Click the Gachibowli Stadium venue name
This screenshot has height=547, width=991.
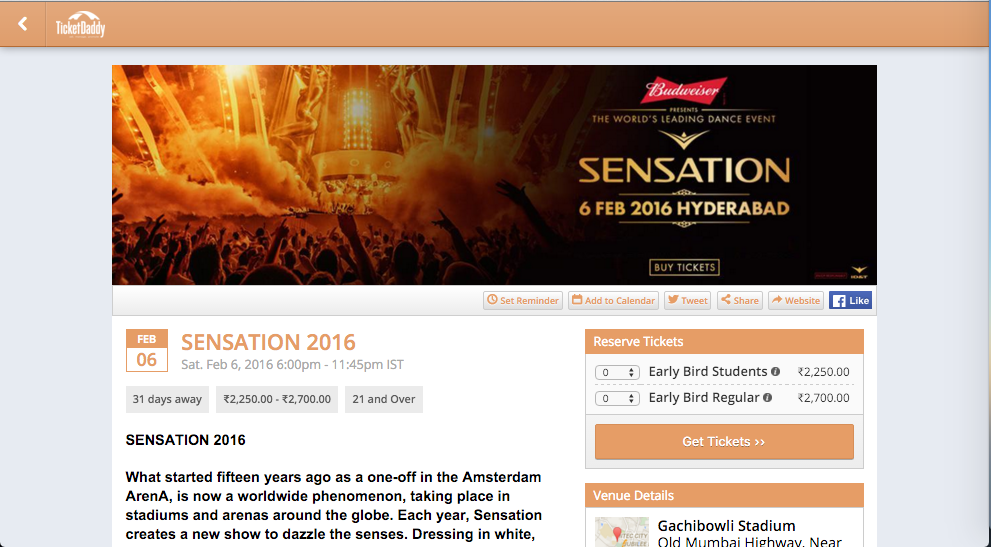click(x=726, y=525)
